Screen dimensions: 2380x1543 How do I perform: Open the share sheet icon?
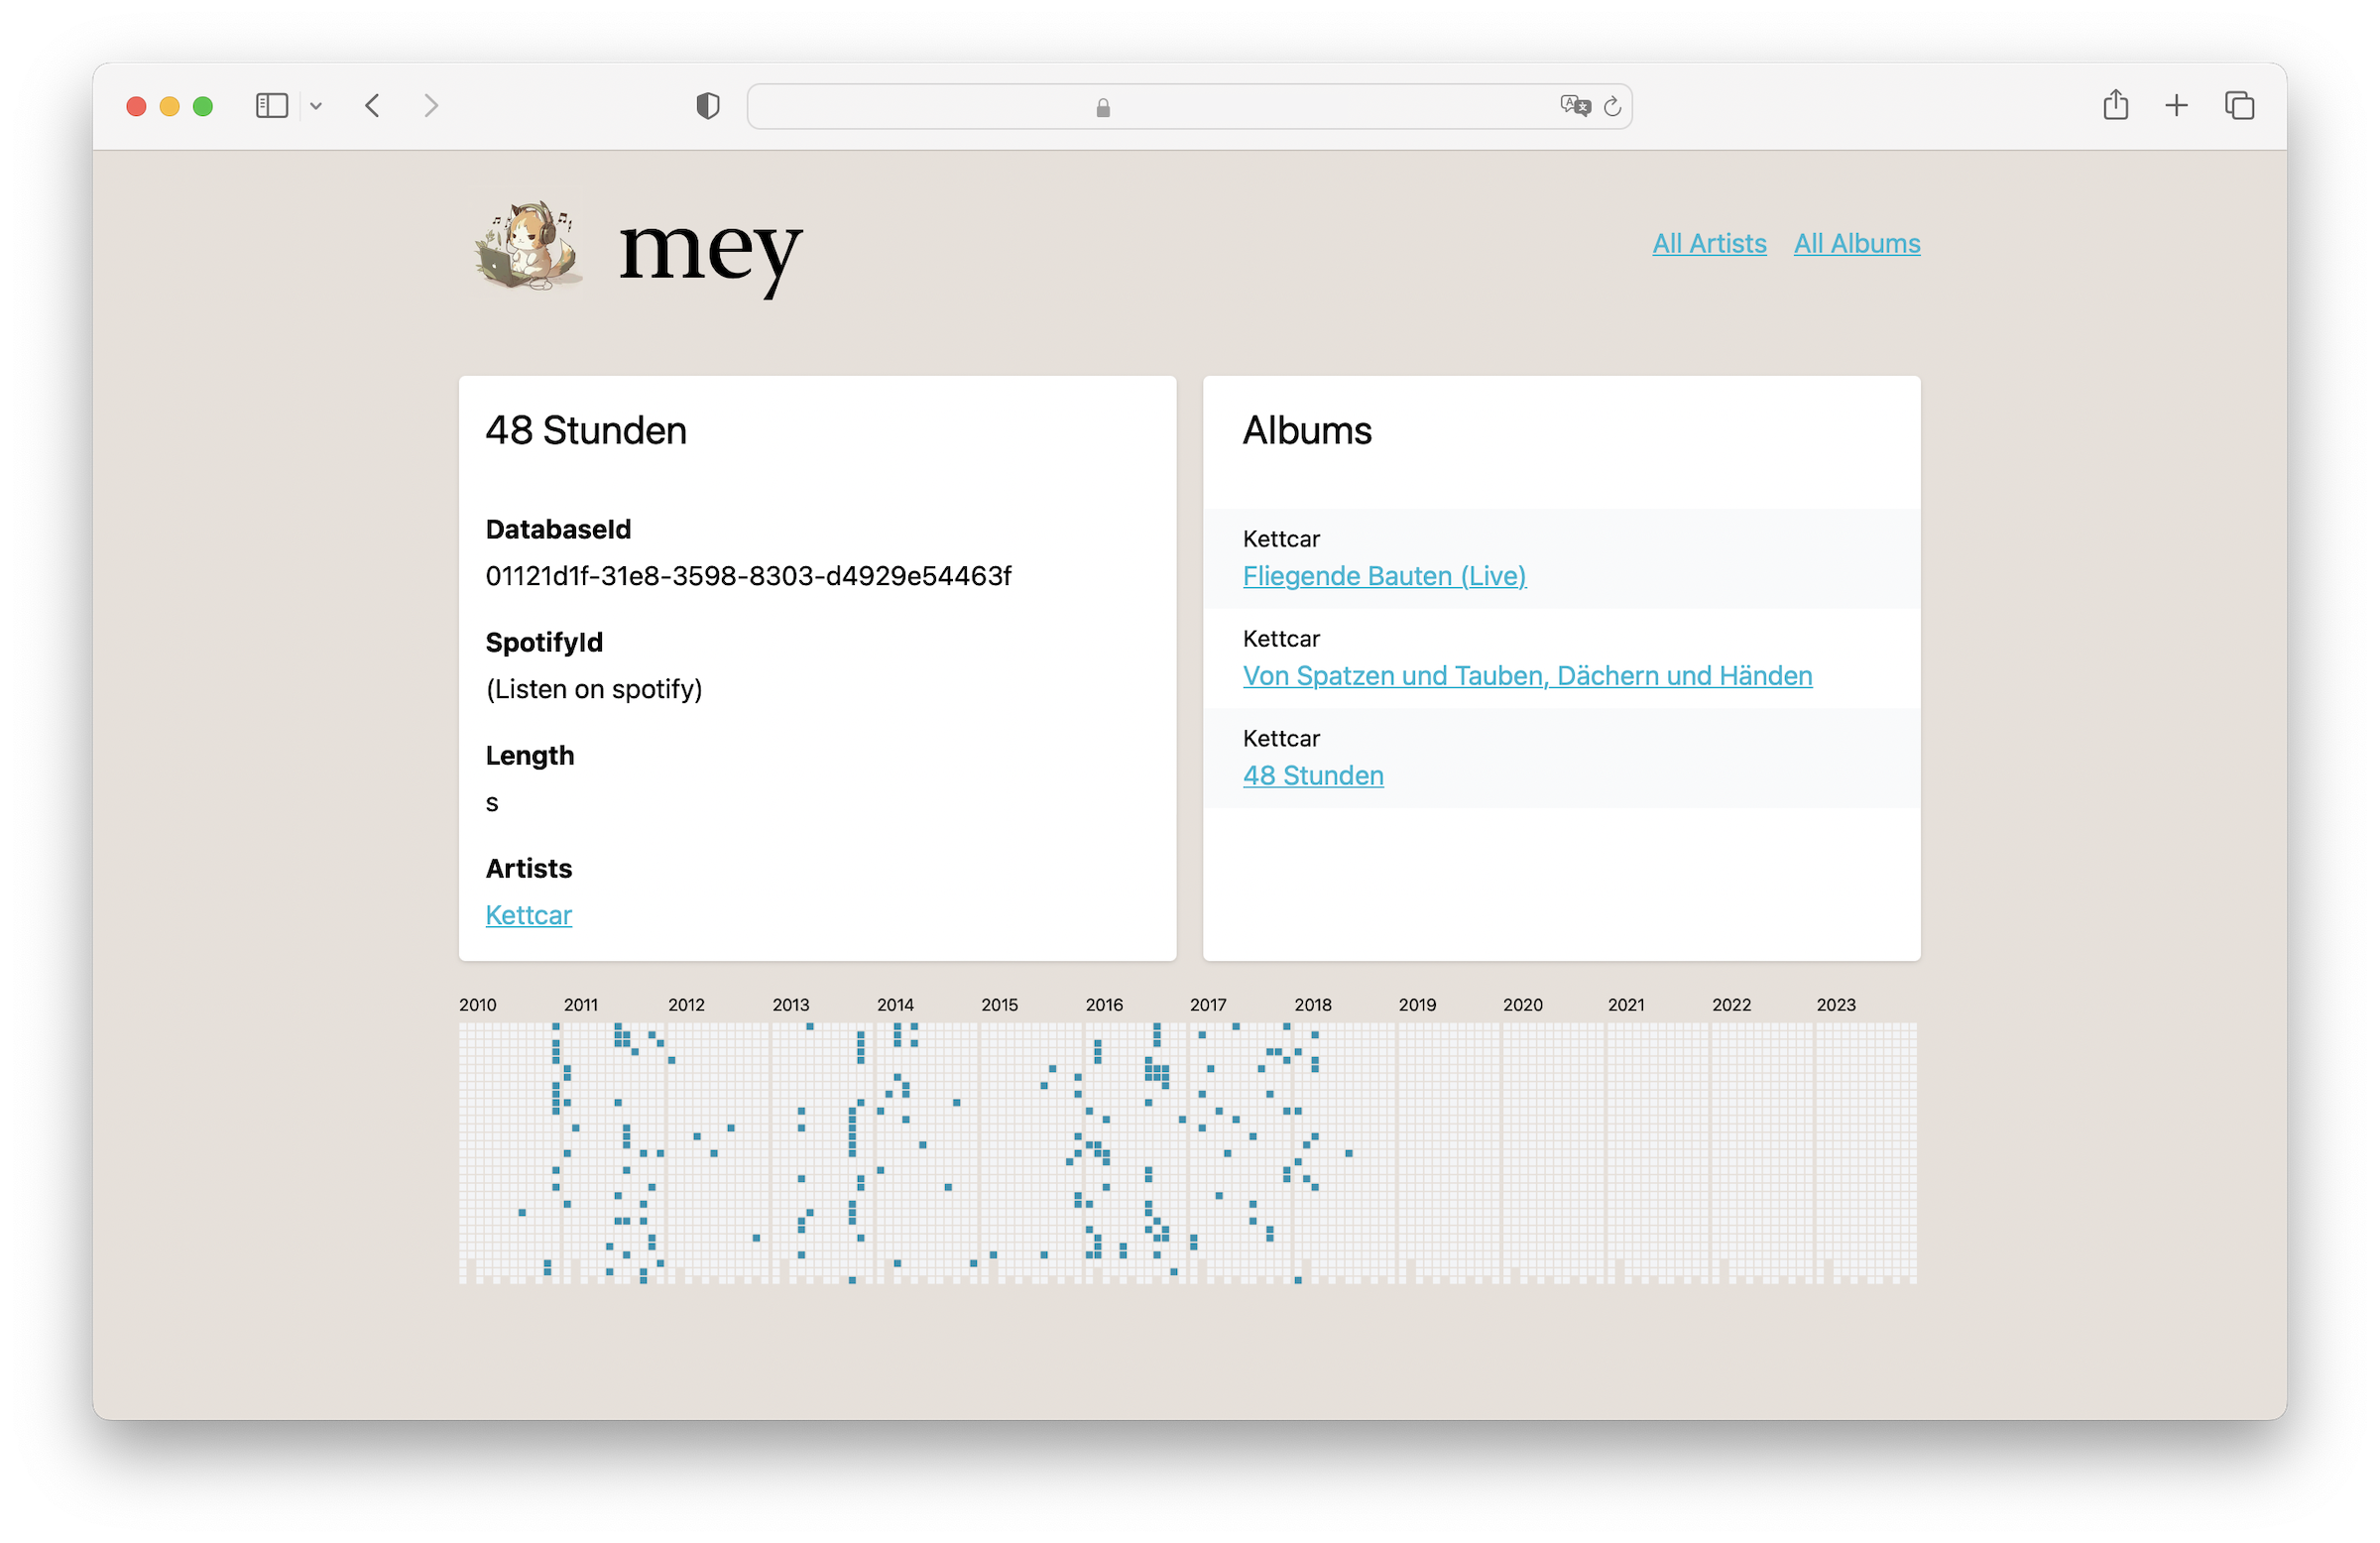click(x=2115, y=105)
